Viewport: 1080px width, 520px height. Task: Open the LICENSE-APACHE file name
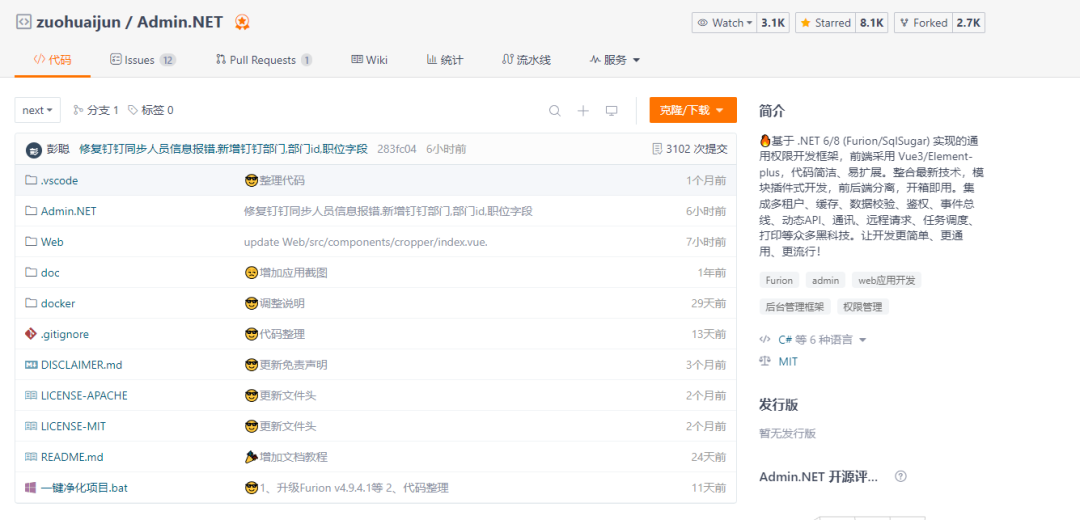coord(84,395)
